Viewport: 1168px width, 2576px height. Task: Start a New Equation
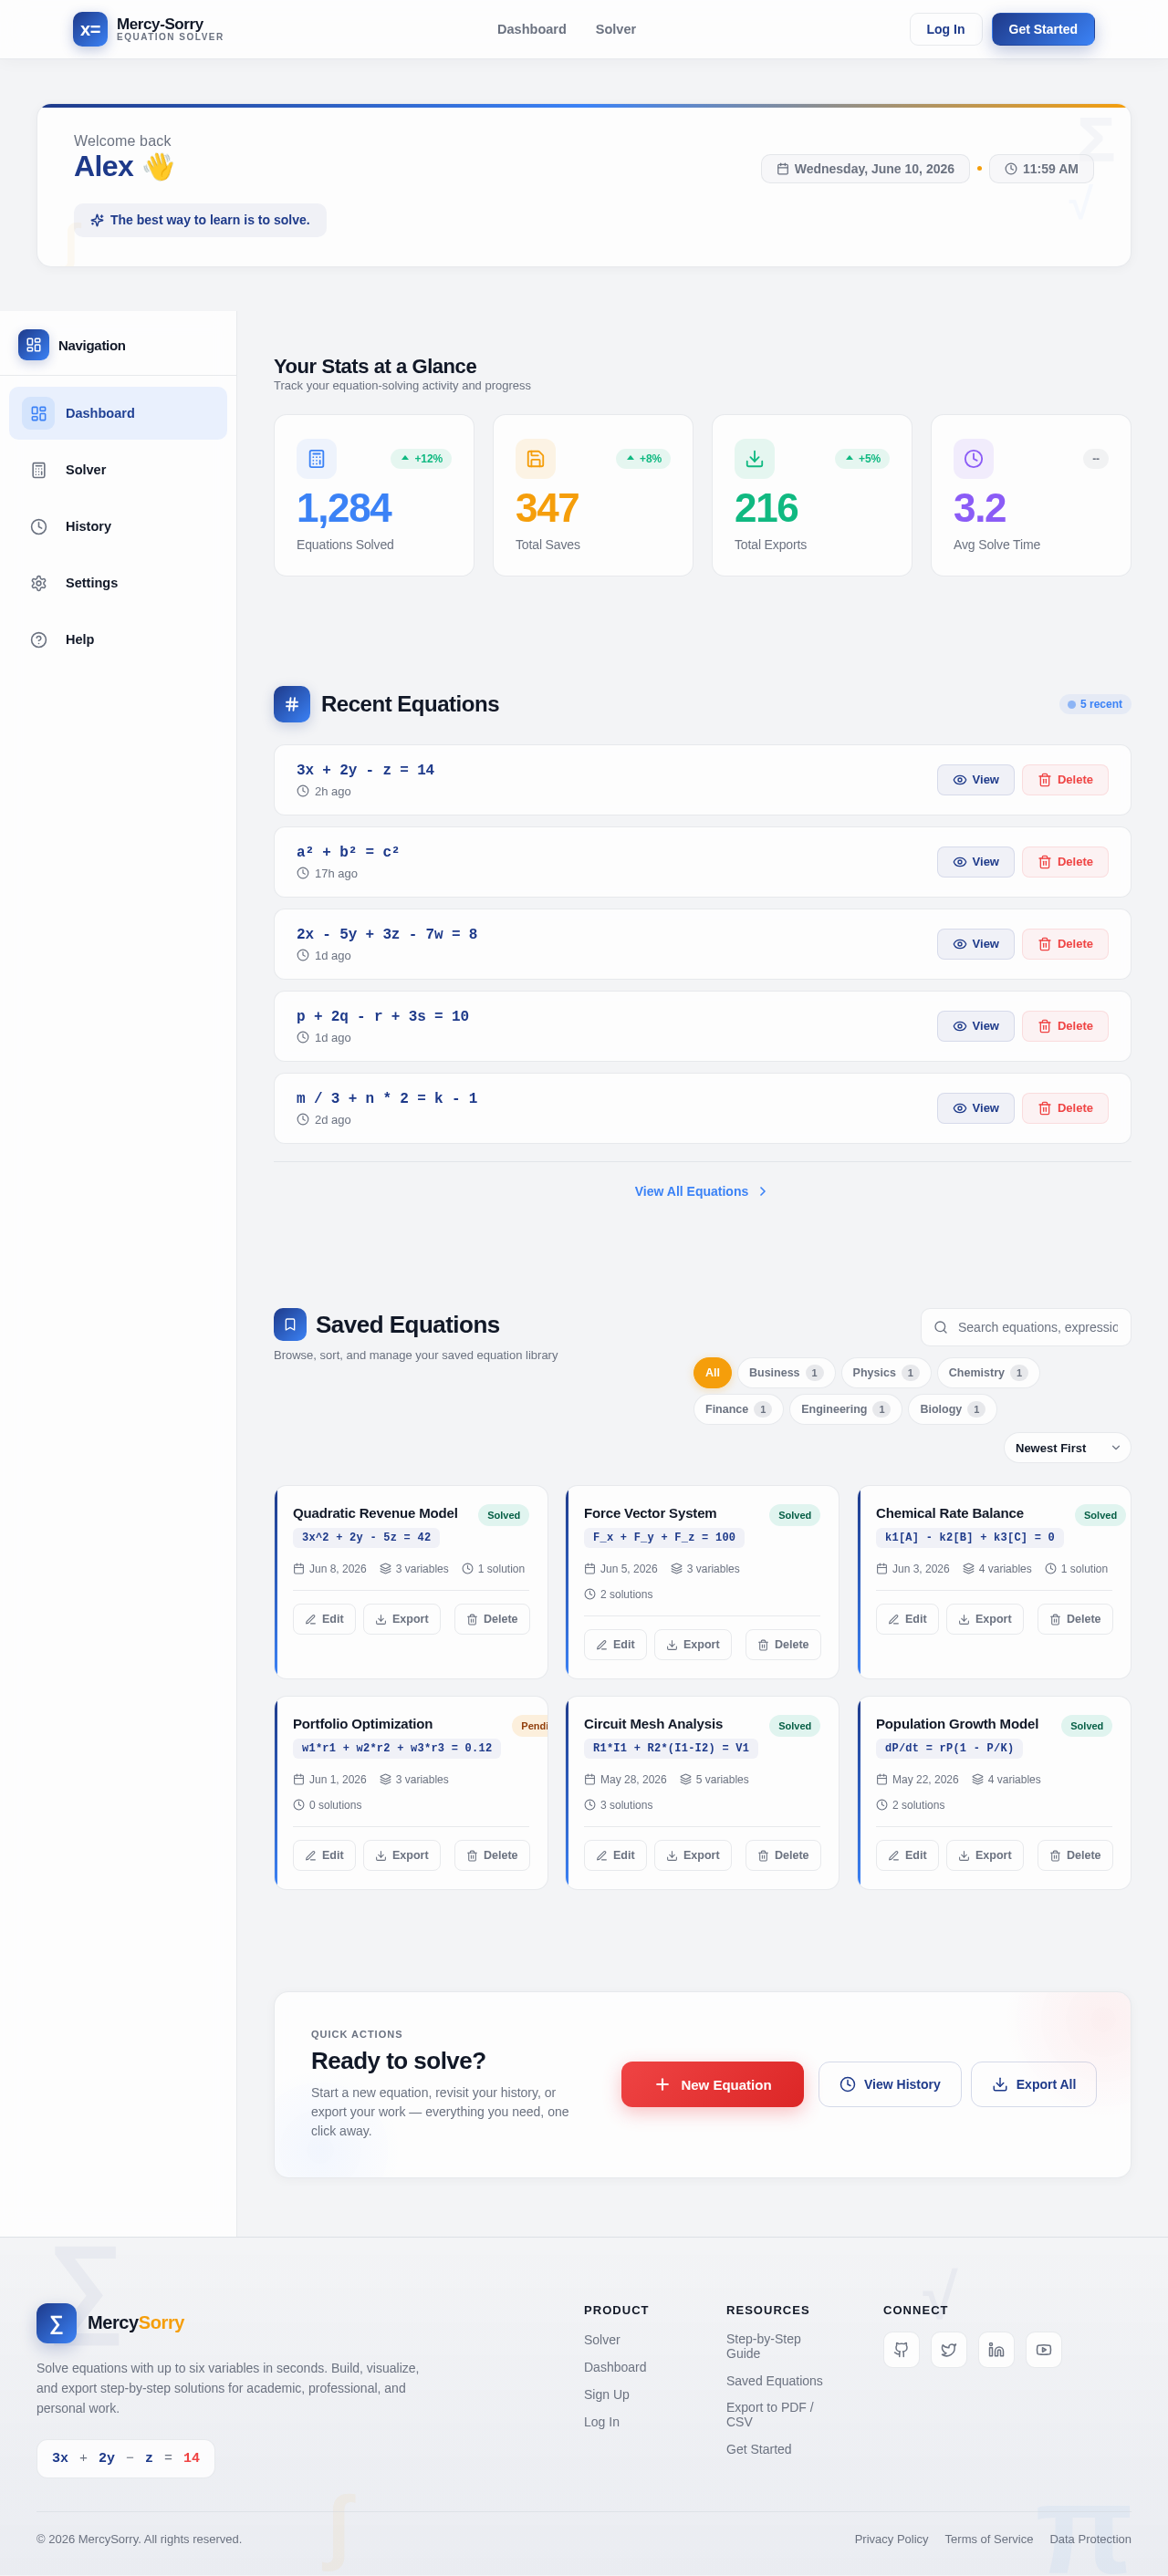(x=712, y=2084)
